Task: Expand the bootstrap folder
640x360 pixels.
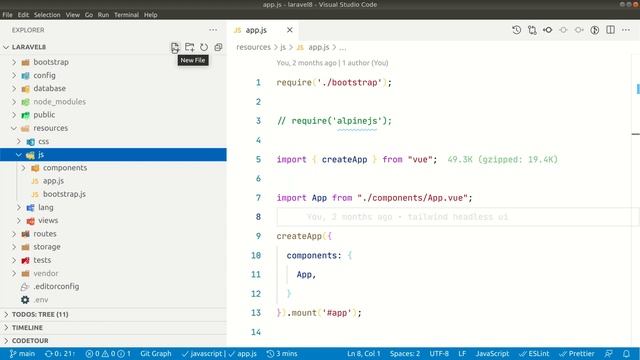Action: point(113,62)
